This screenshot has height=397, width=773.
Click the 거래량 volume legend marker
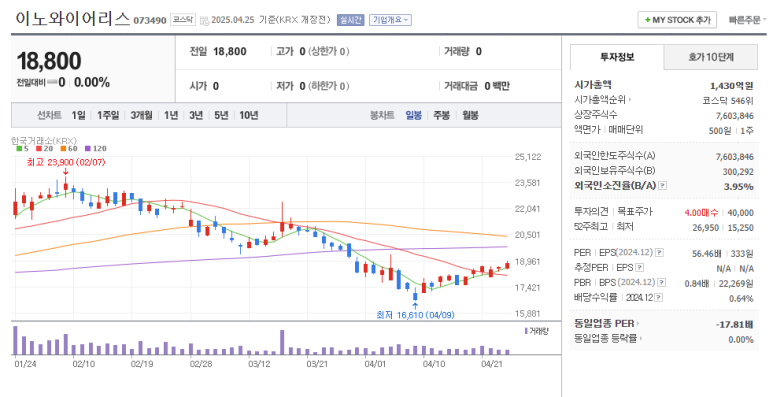click(x=526, y=331)
